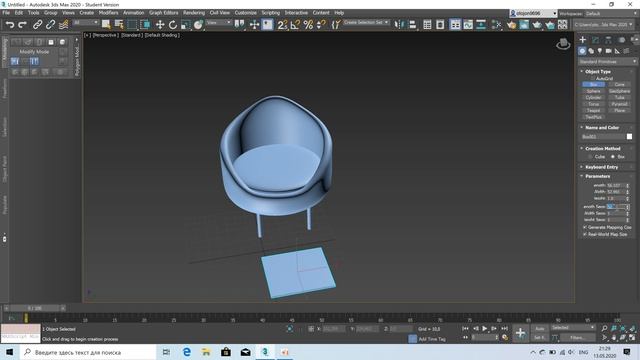Expand the Keyboard Entry rollout

point(602,167)
